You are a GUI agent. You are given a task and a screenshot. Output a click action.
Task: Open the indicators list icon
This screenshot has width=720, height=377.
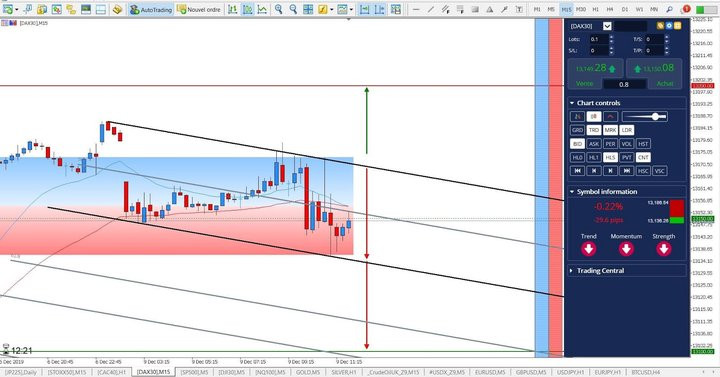click(323, 9)
